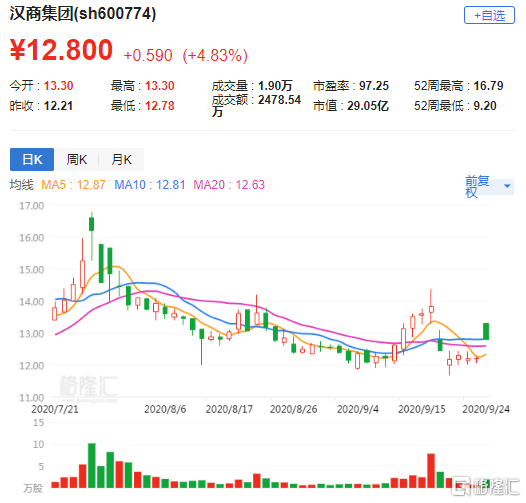Screen dimensions: 526x503
Task: Click the 2020/7/21 date axis label
Action: pos(55,409)
